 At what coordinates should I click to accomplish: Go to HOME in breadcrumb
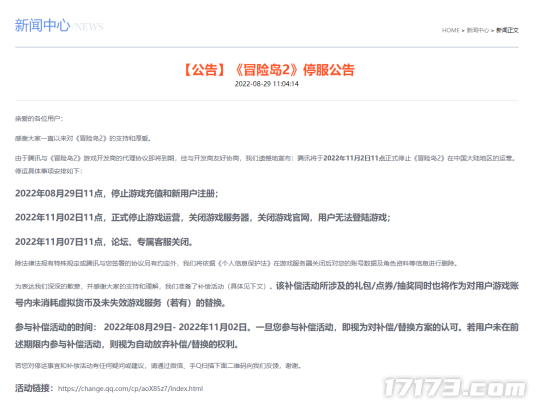pyautogui.click(x=450, y=30)
